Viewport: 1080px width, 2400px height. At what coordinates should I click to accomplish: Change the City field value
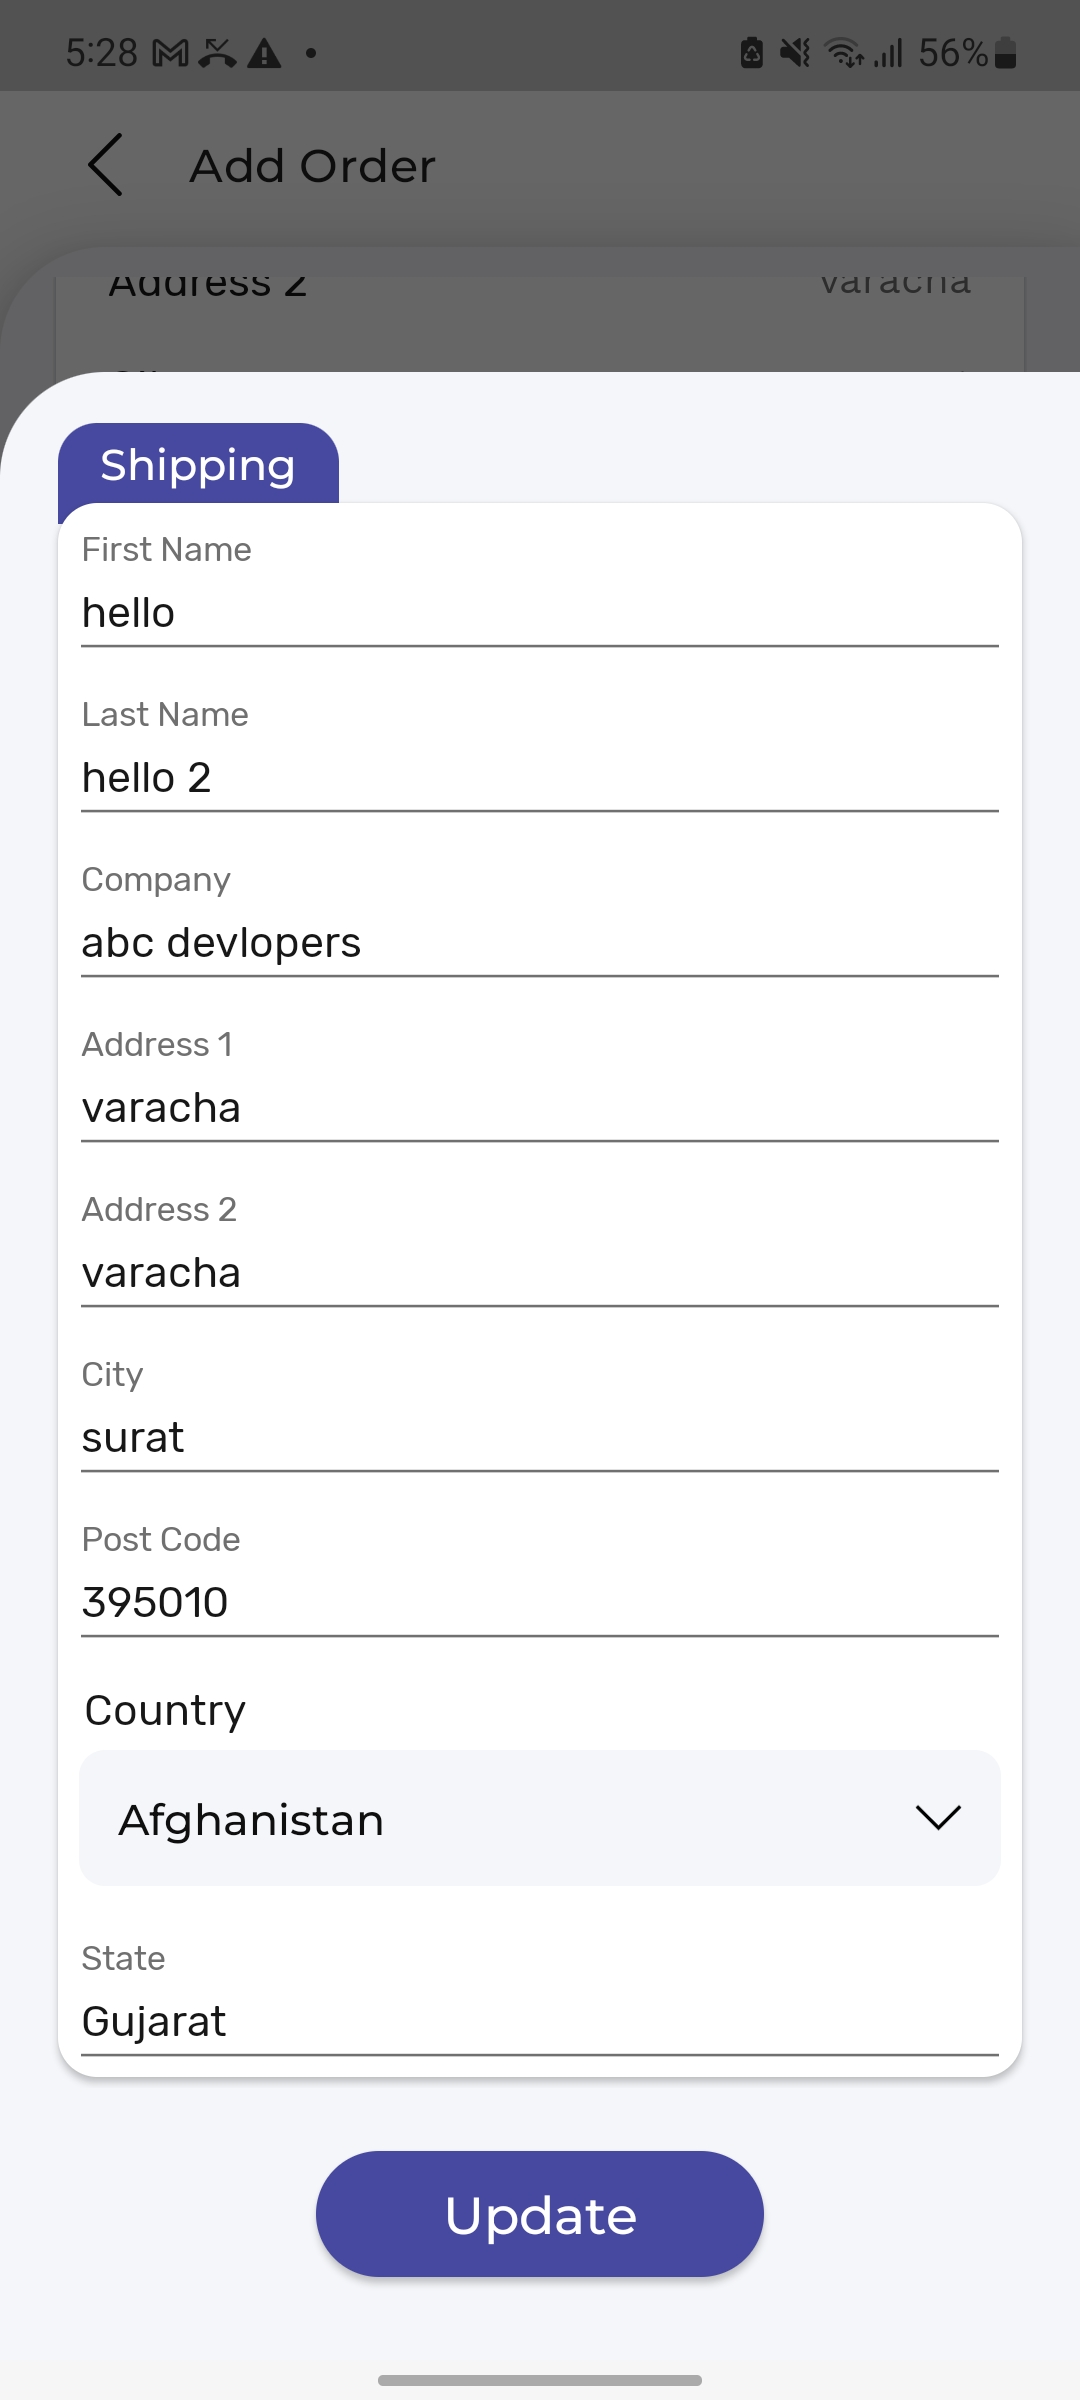pyautogui.click(x=540, y=1437)
